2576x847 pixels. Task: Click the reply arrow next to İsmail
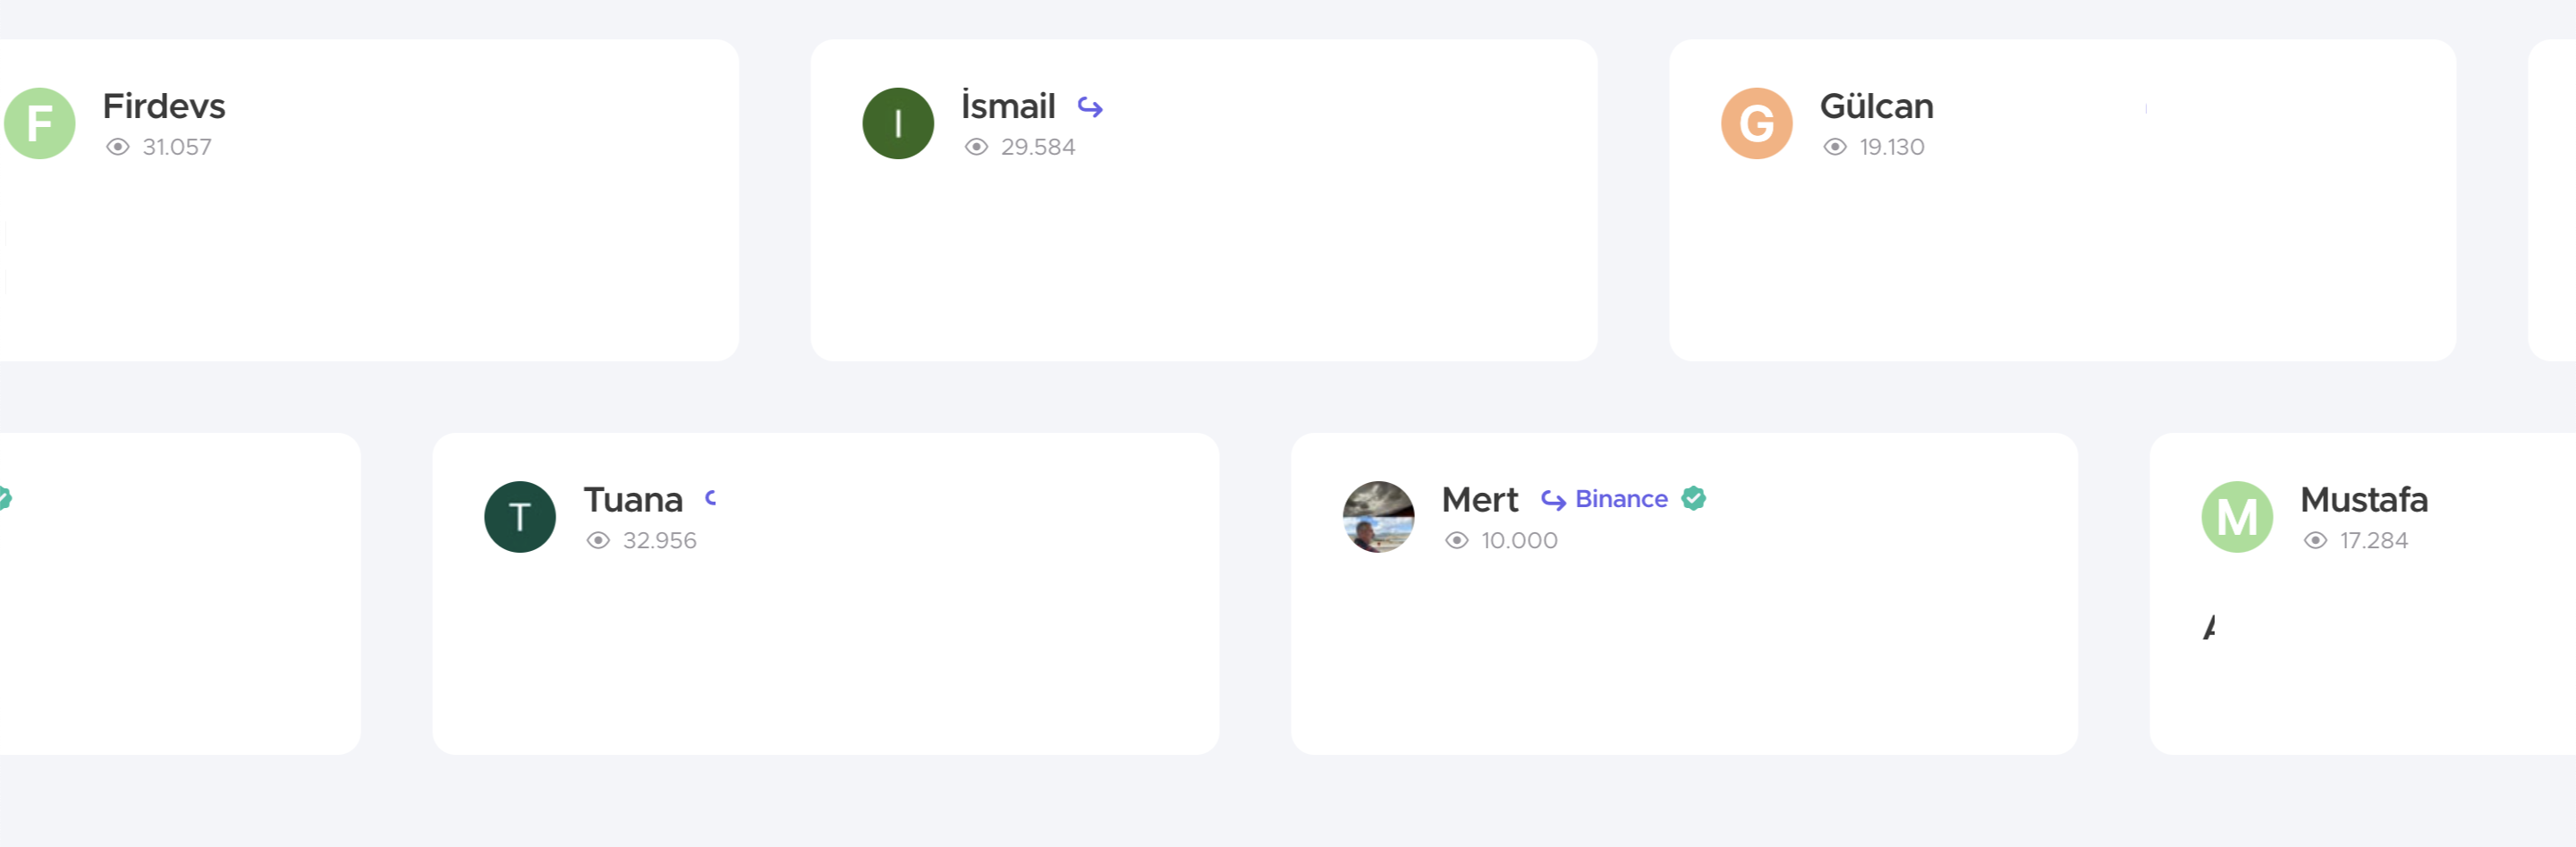click(1090, 107)
